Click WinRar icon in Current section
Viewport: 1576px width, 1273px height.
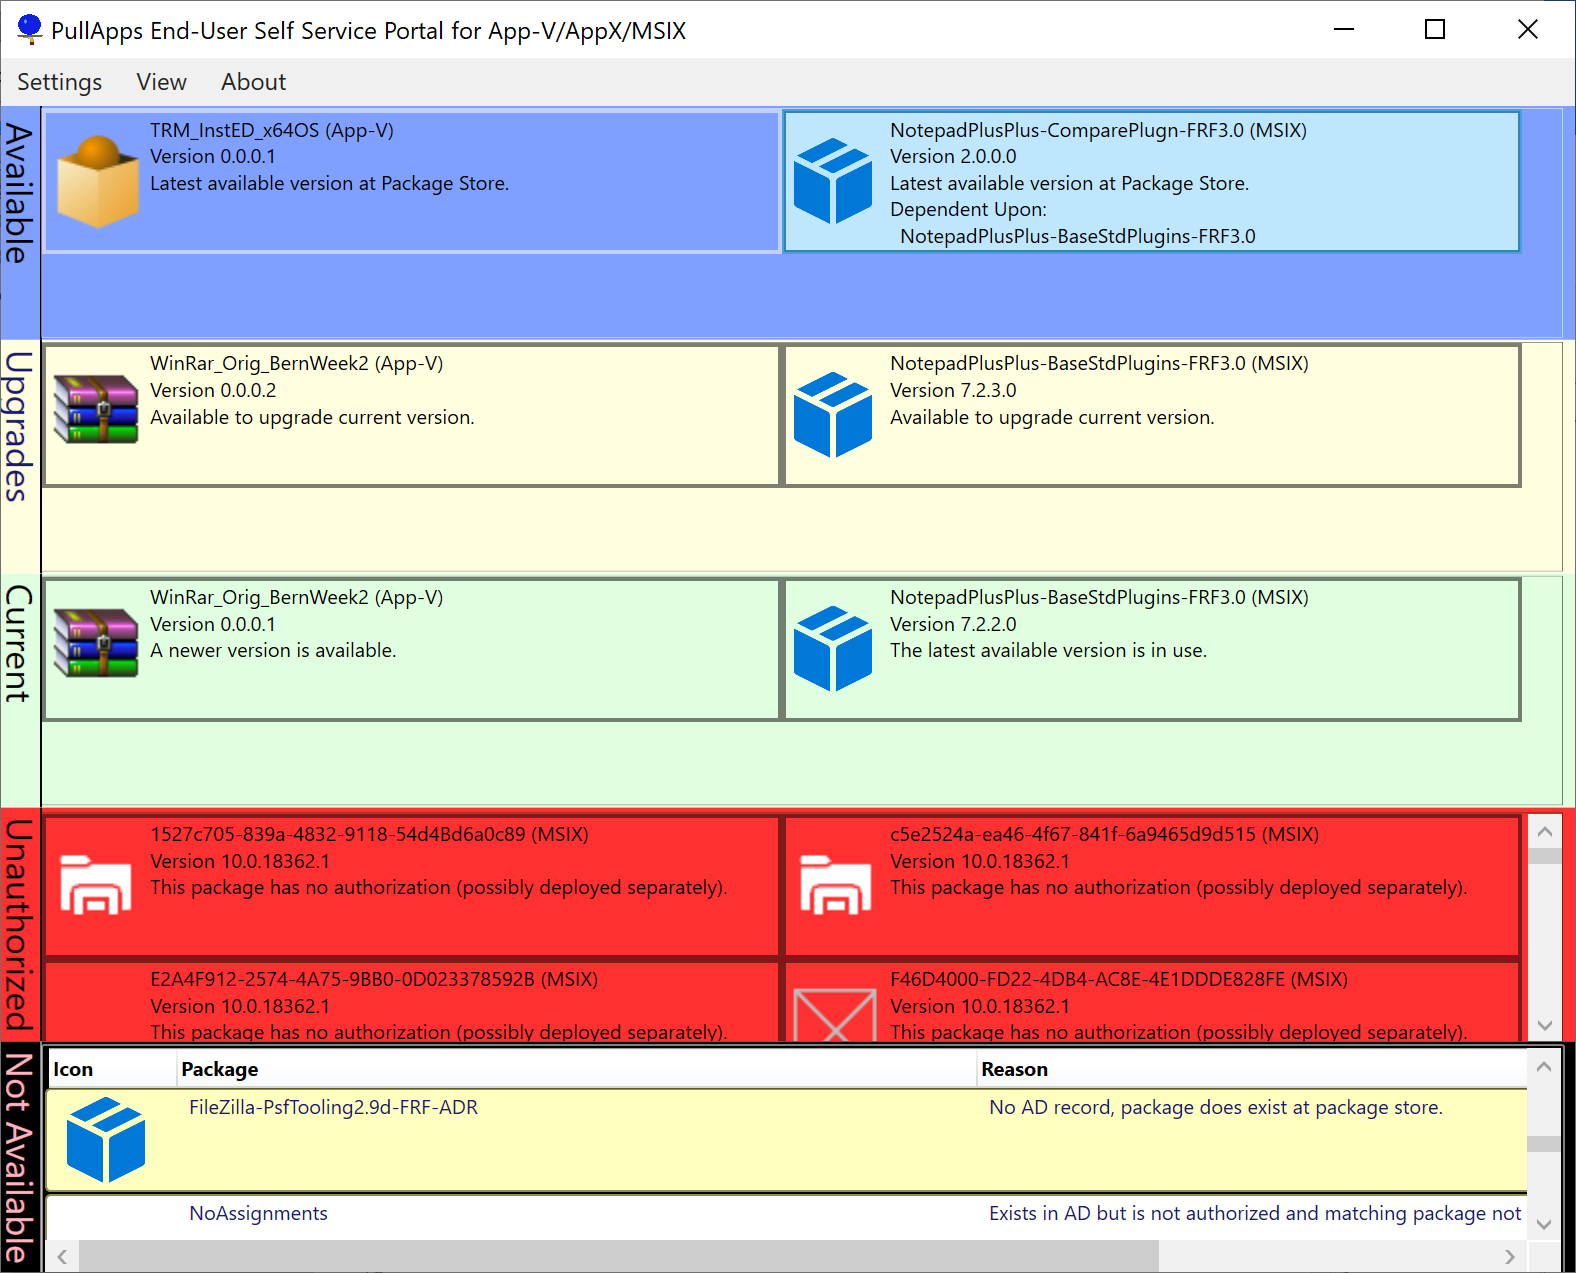pos(96,643)
